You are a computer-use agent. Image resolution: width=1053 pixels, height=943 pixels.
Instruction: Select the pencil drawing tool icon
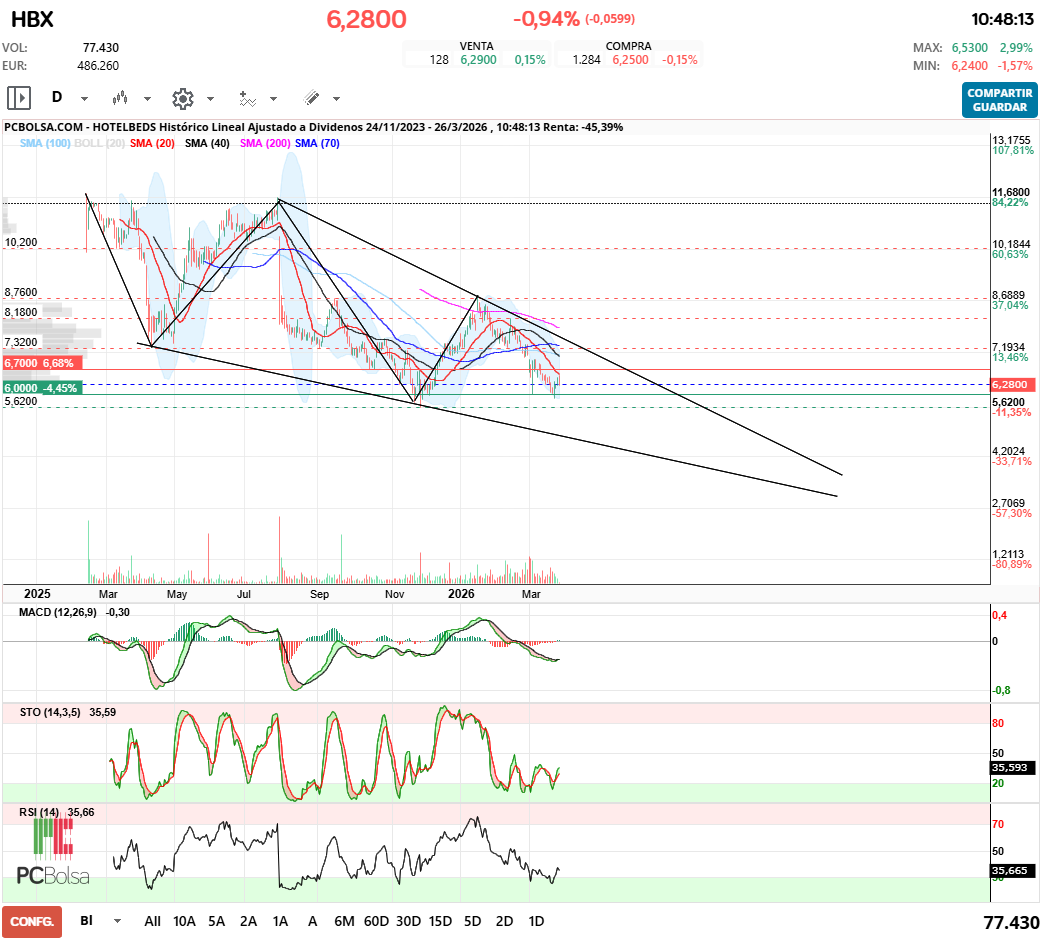pyautogui.click(x=311, y=98)
